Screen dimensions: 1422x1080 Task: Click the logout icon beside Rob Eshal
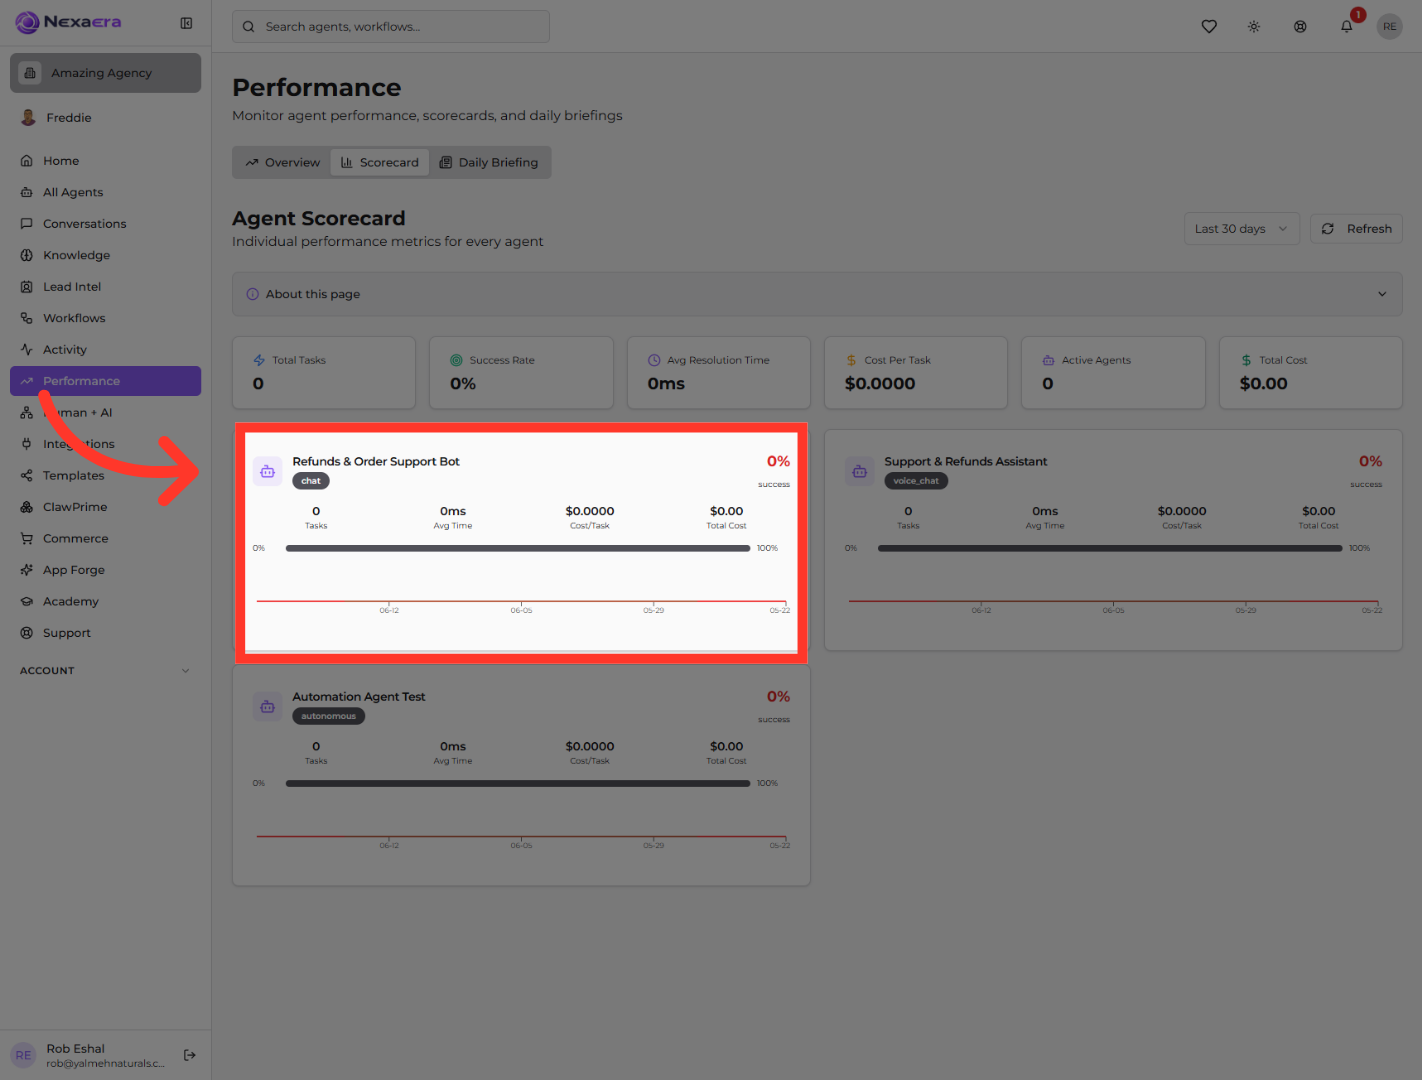pos(190,1055)
